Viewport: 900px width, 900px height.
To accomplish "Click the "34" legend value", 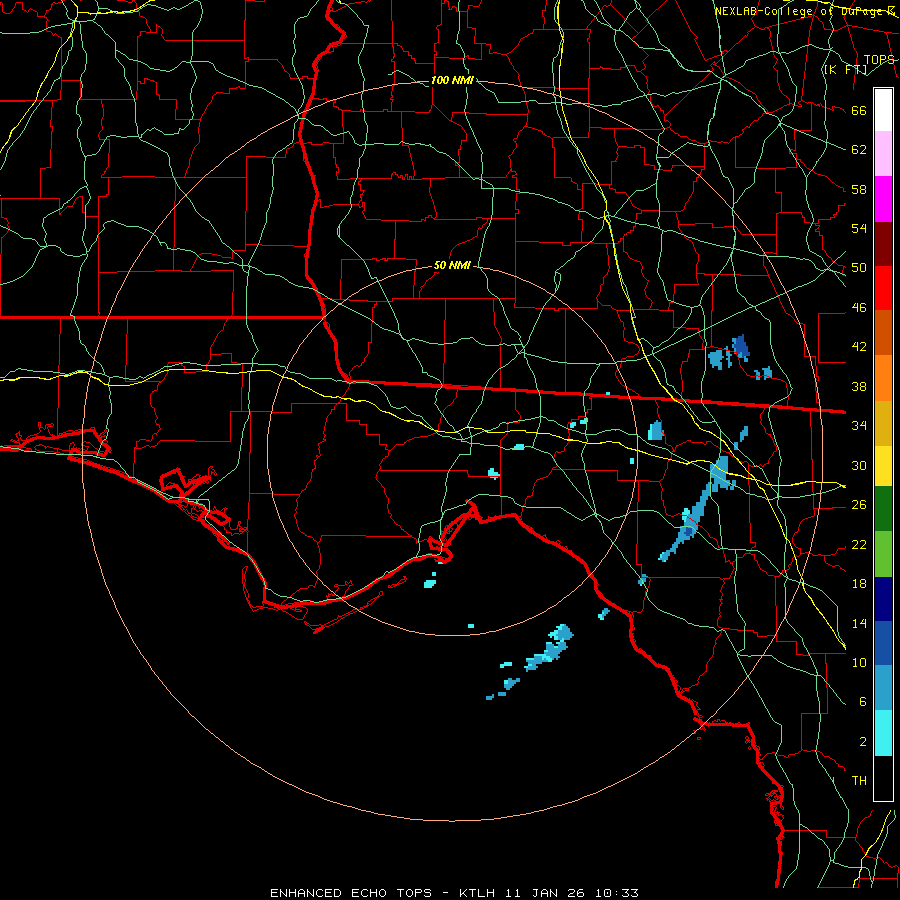I will [x=859, y=426].
